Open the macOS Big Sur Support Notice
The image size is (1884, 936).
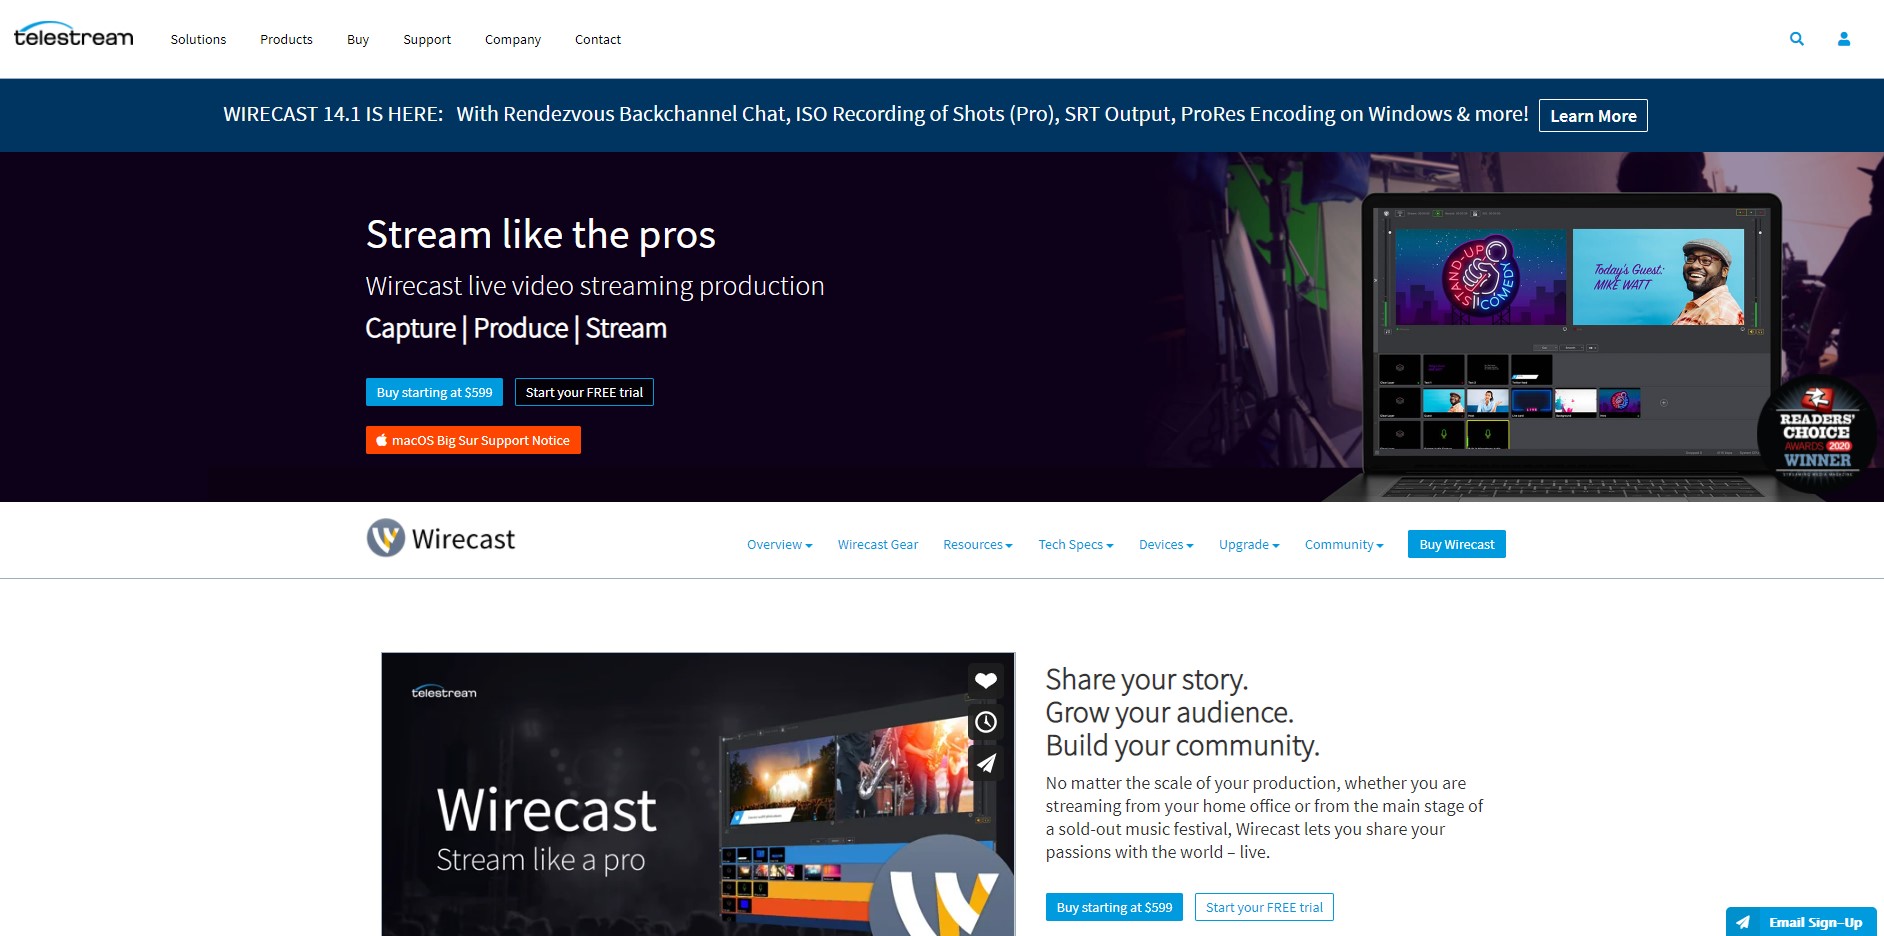(473, 440)
